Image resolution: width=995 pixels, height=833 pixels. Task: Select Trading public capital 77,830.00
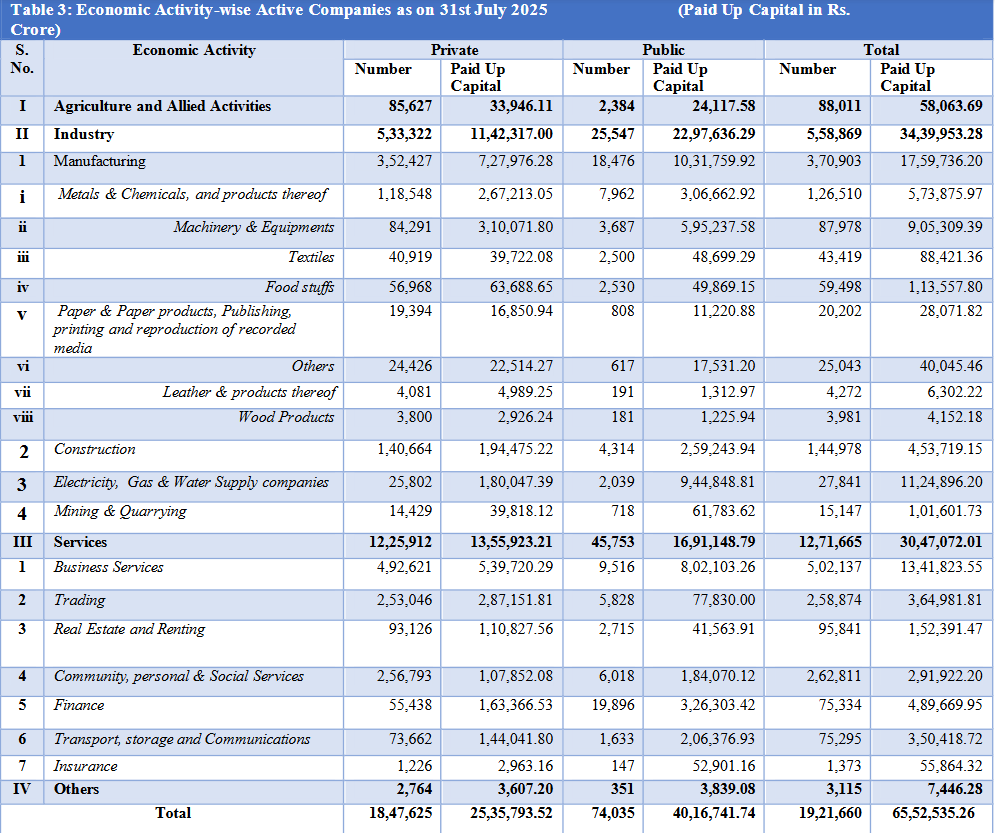click(x=723, y=600)
